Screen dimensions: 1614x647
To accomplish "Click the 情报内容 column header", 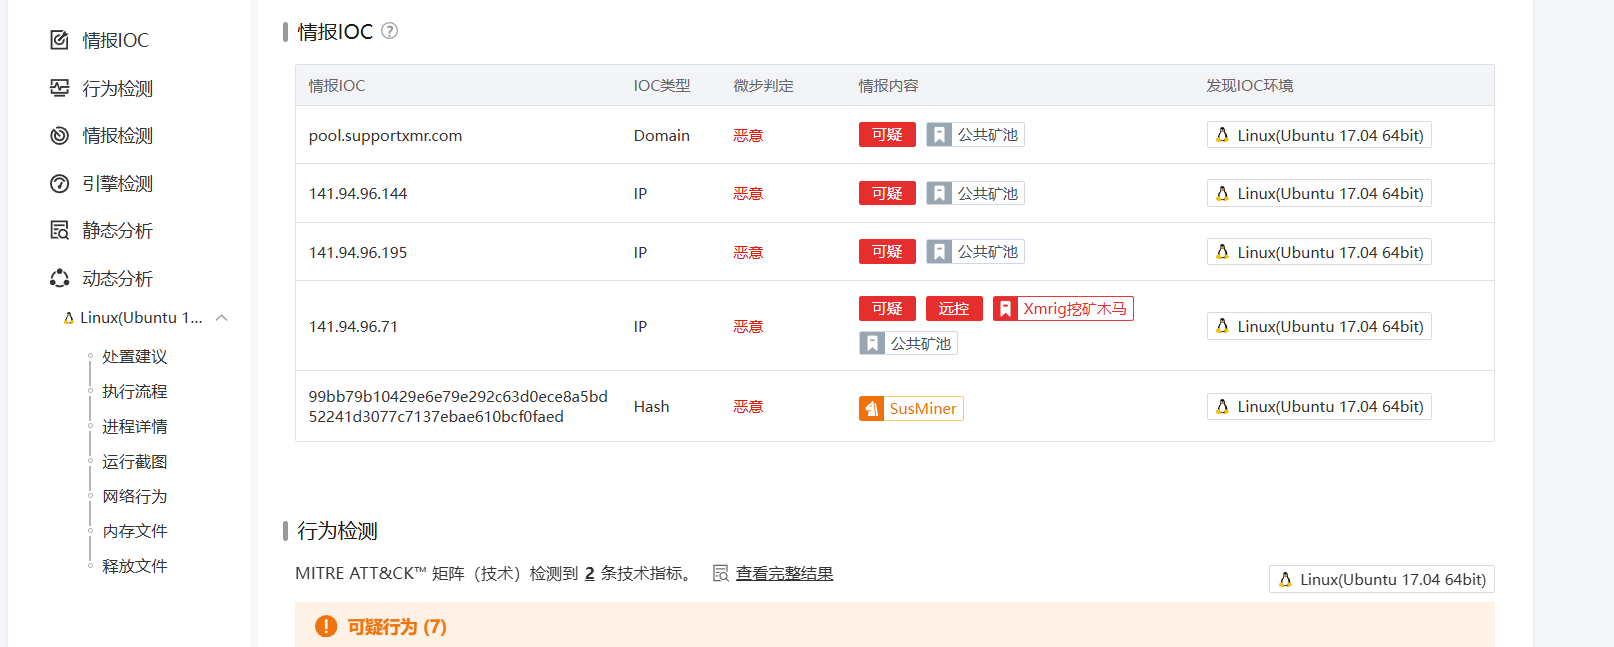I will [x=888, y=86].
